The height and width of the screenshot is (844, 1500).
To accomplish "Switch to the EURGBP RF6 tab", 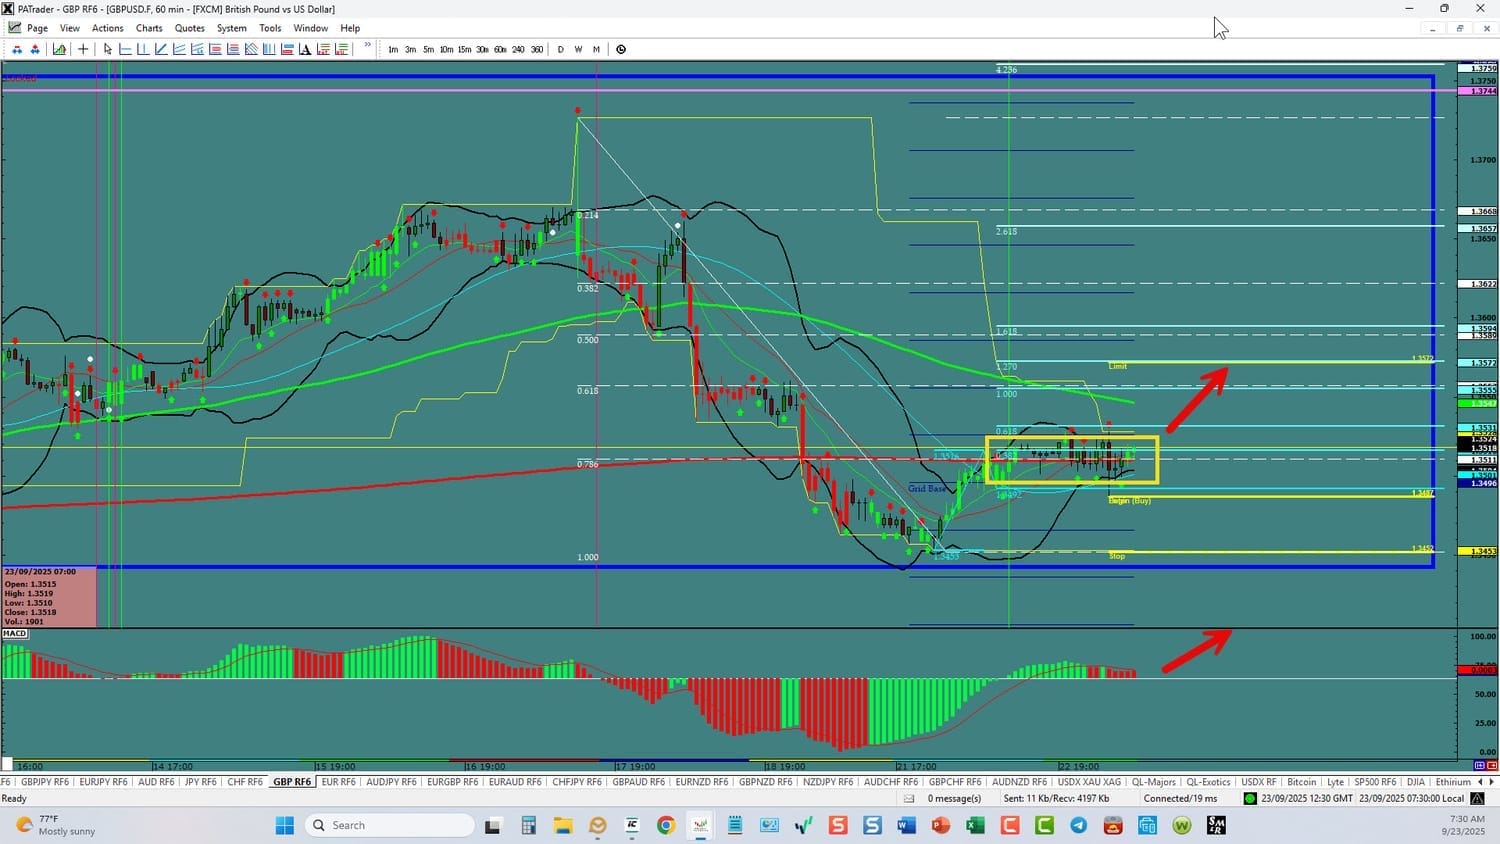I will click(452, 782).
